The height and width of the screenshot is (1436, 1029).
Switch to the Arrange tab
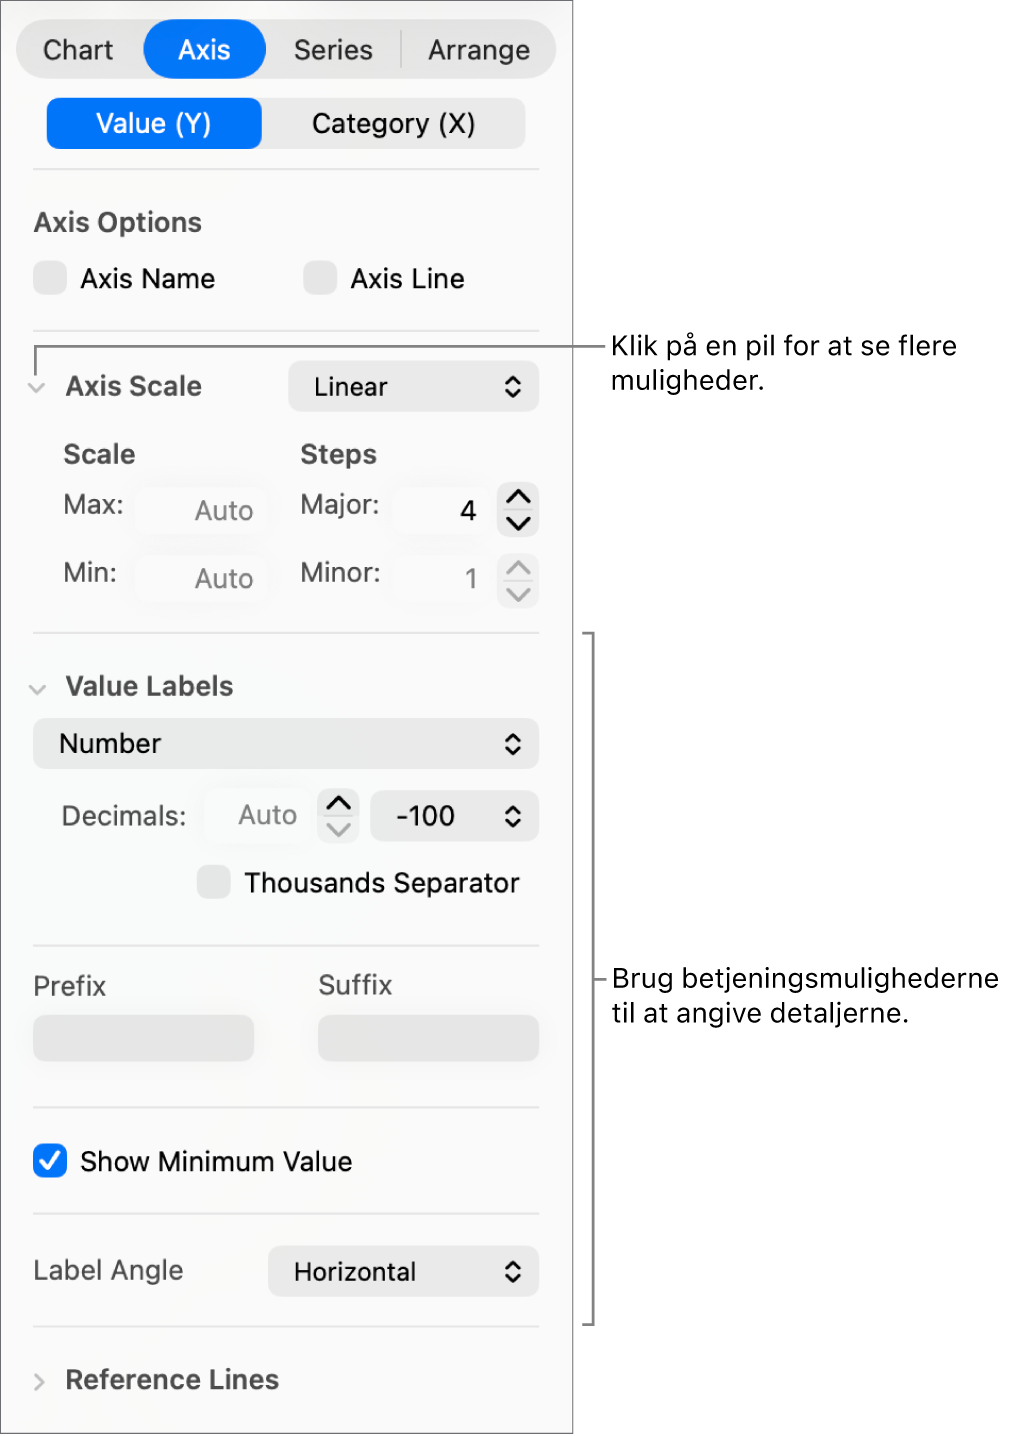coord(479,50)
